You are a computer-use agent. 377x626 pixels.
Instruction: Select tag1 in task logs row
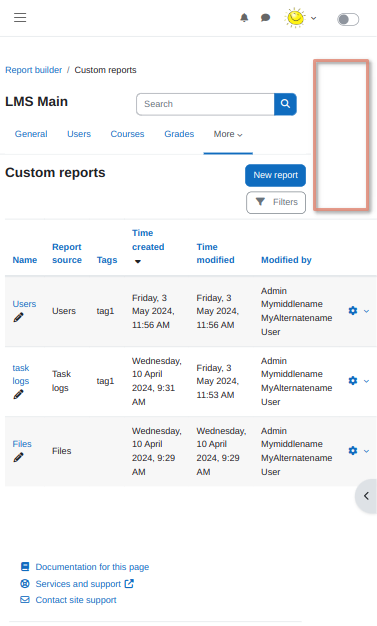(105, 381)
